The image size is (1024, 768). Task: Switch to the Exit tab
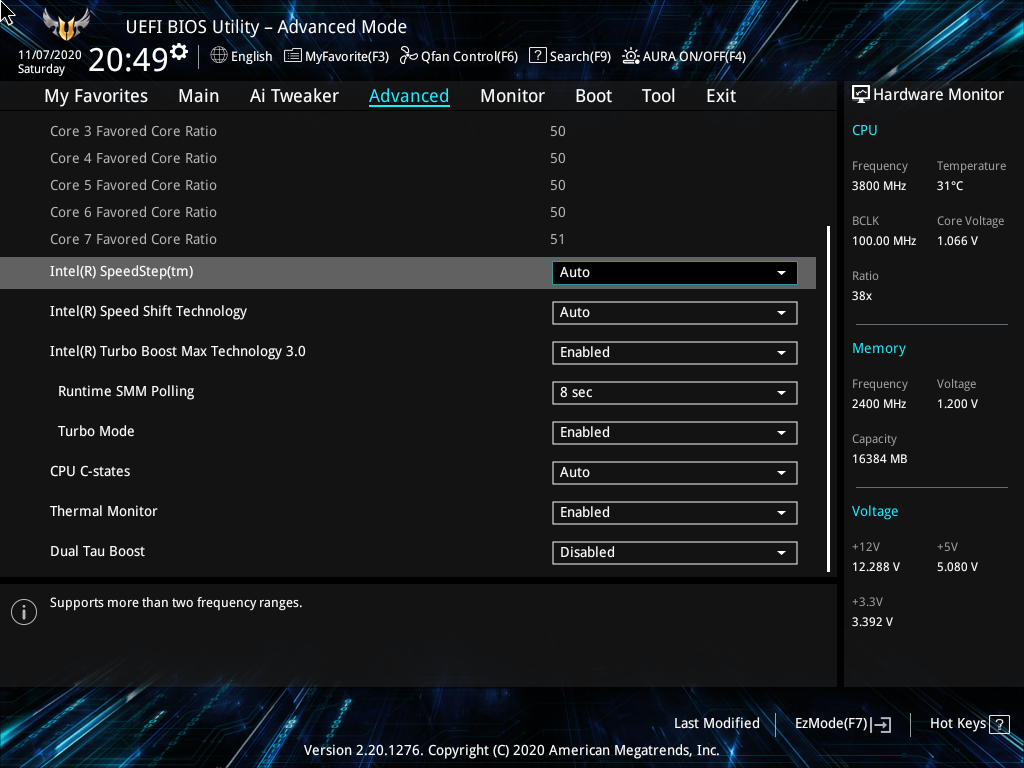point(721,96)
